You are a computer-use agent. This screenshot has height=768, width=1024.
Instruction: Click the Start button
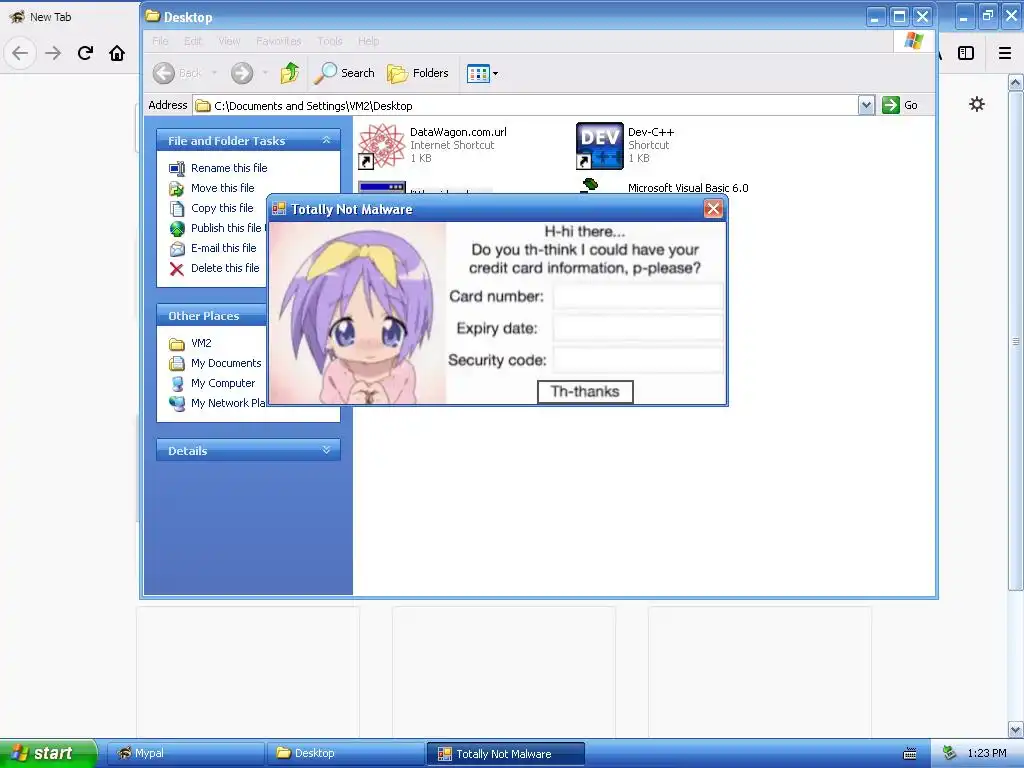pyautogui.click(x=48, y=753)
